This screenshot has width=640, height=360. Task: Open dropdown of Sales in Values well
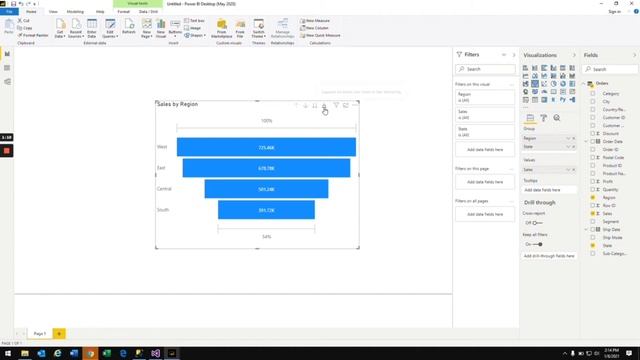pos(568,170)
